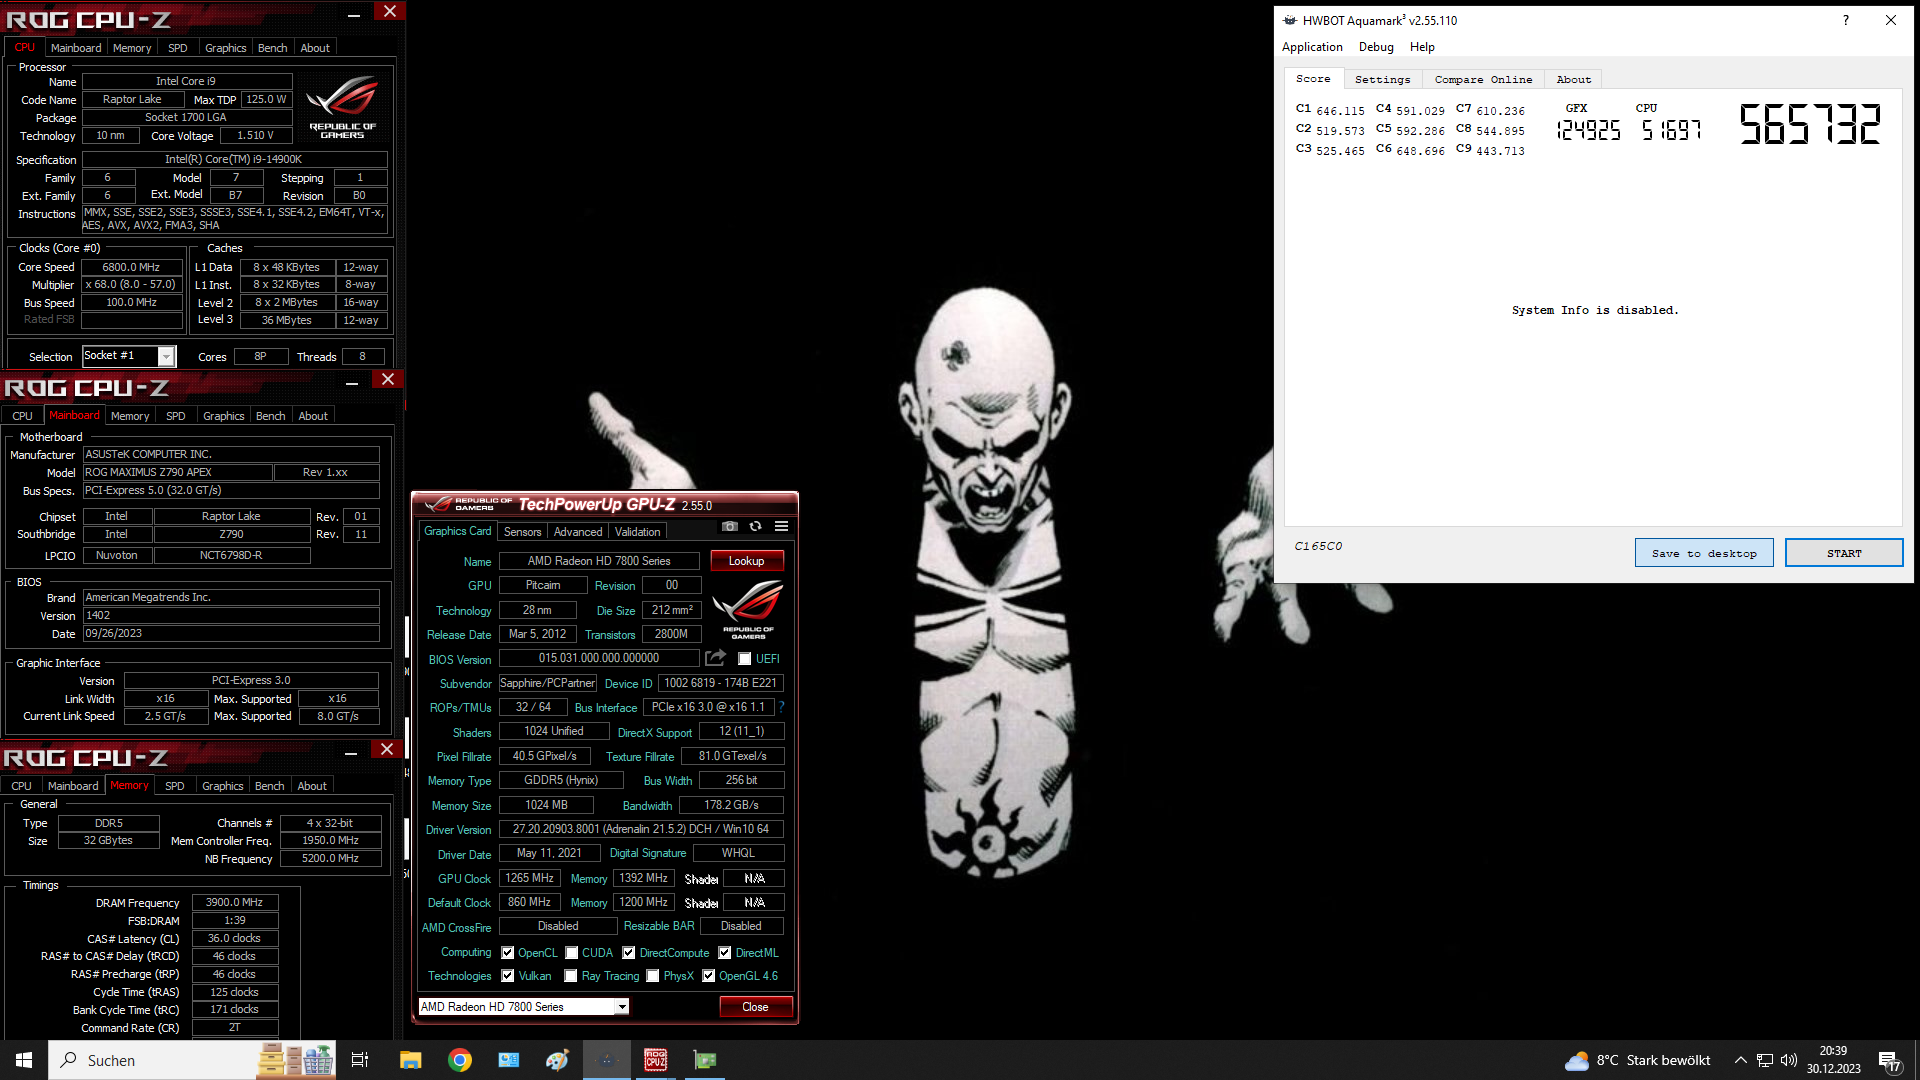The width and height of the screenshot is (1920, 1080).
Task: Open the Bench tab in top CPU-Z window
Action: 272,48
